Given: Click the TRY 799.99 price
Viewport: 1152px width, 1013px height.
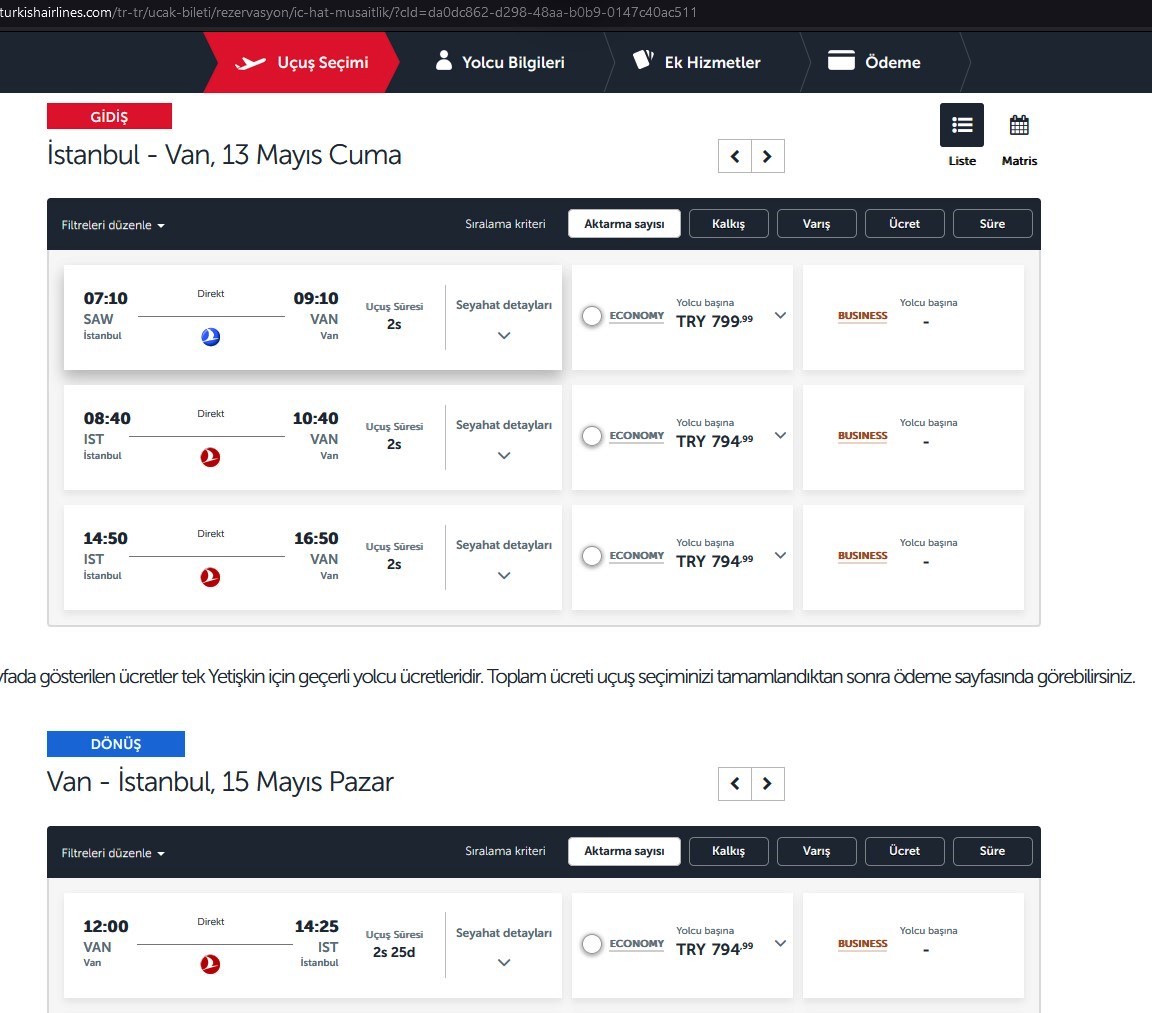Looking at the screenshot, I should click(x=715, y=321).
